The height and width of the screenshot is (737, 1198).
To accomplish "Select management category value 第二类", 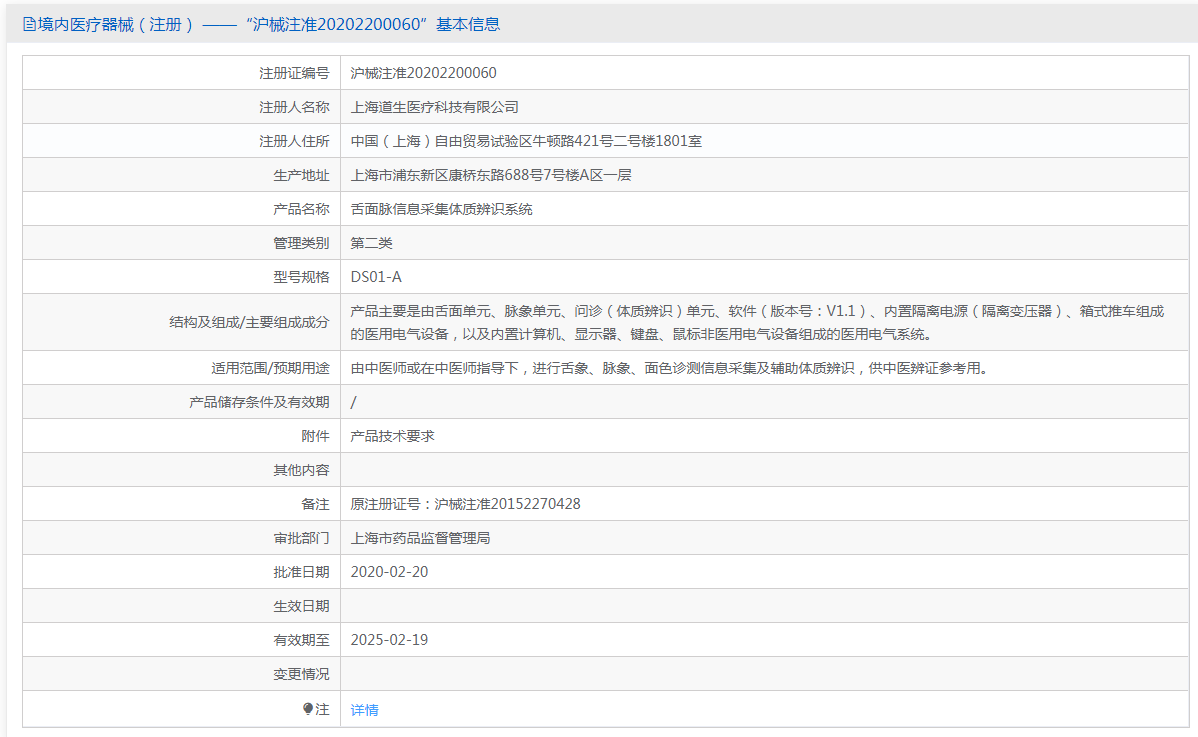I will click(371, 243).
